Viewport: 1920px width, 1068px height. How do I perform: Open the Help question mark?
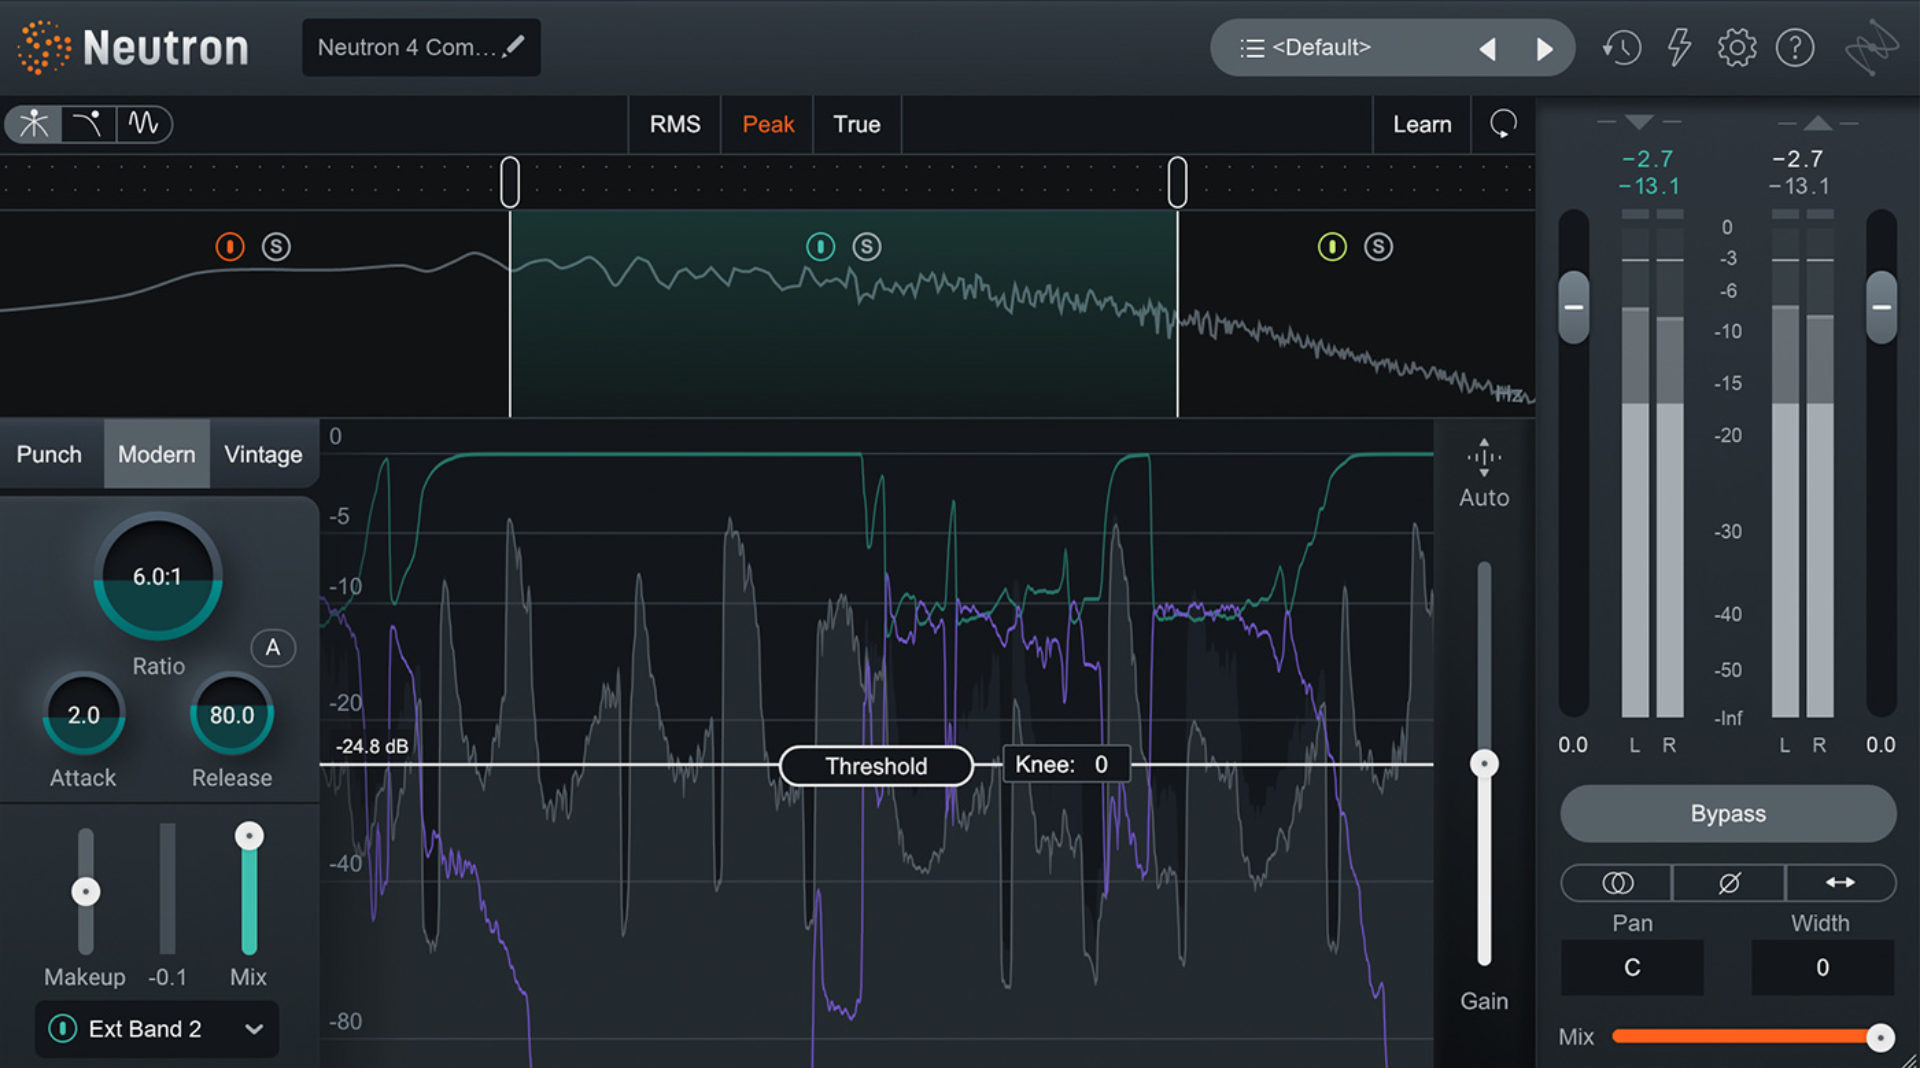click(1795, 47)
